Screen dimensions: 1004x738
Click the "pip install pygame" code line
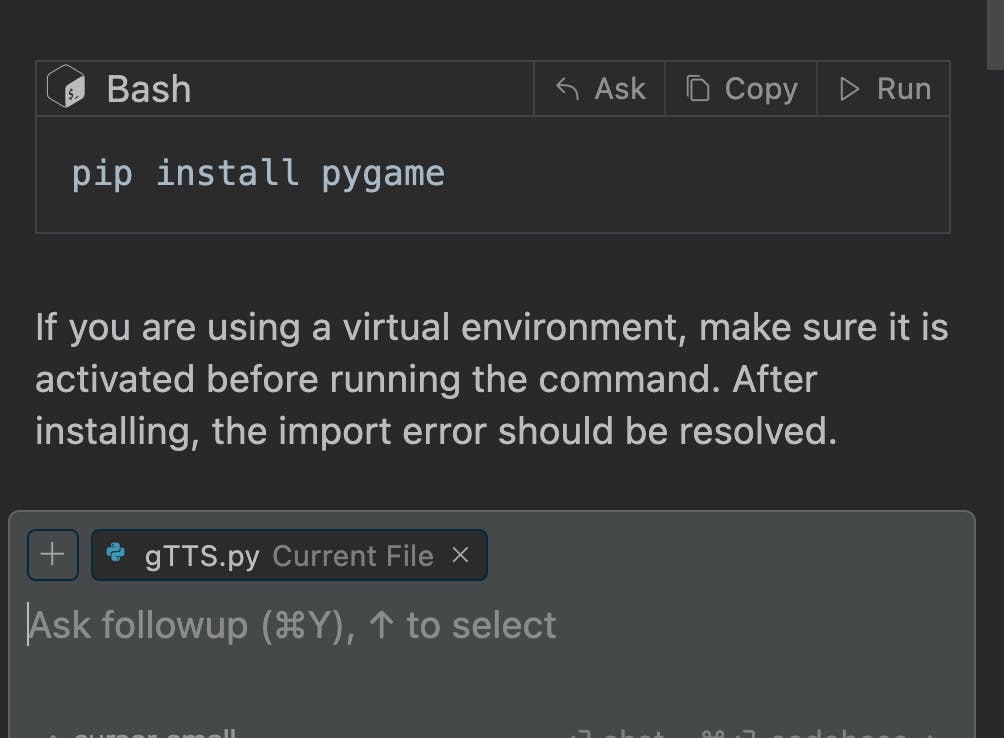coord(258,174)
